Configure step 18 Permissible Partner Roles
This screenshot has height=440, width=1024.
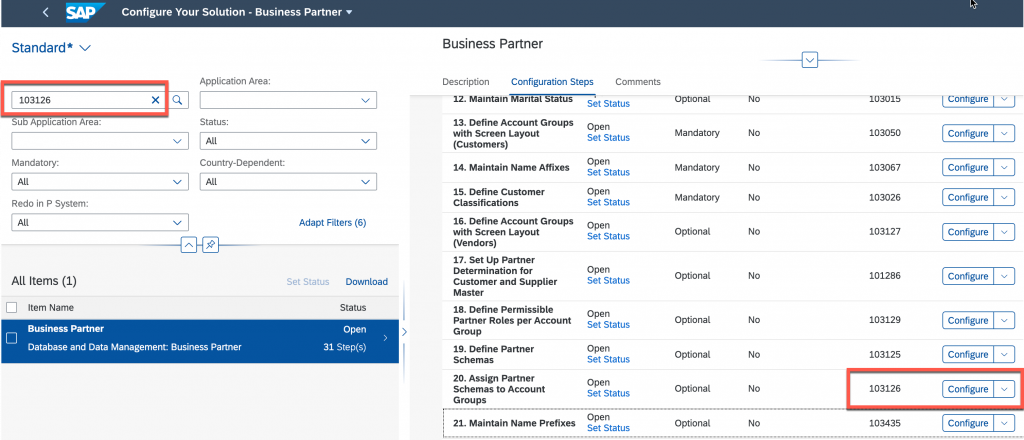[x=967, y=321]
